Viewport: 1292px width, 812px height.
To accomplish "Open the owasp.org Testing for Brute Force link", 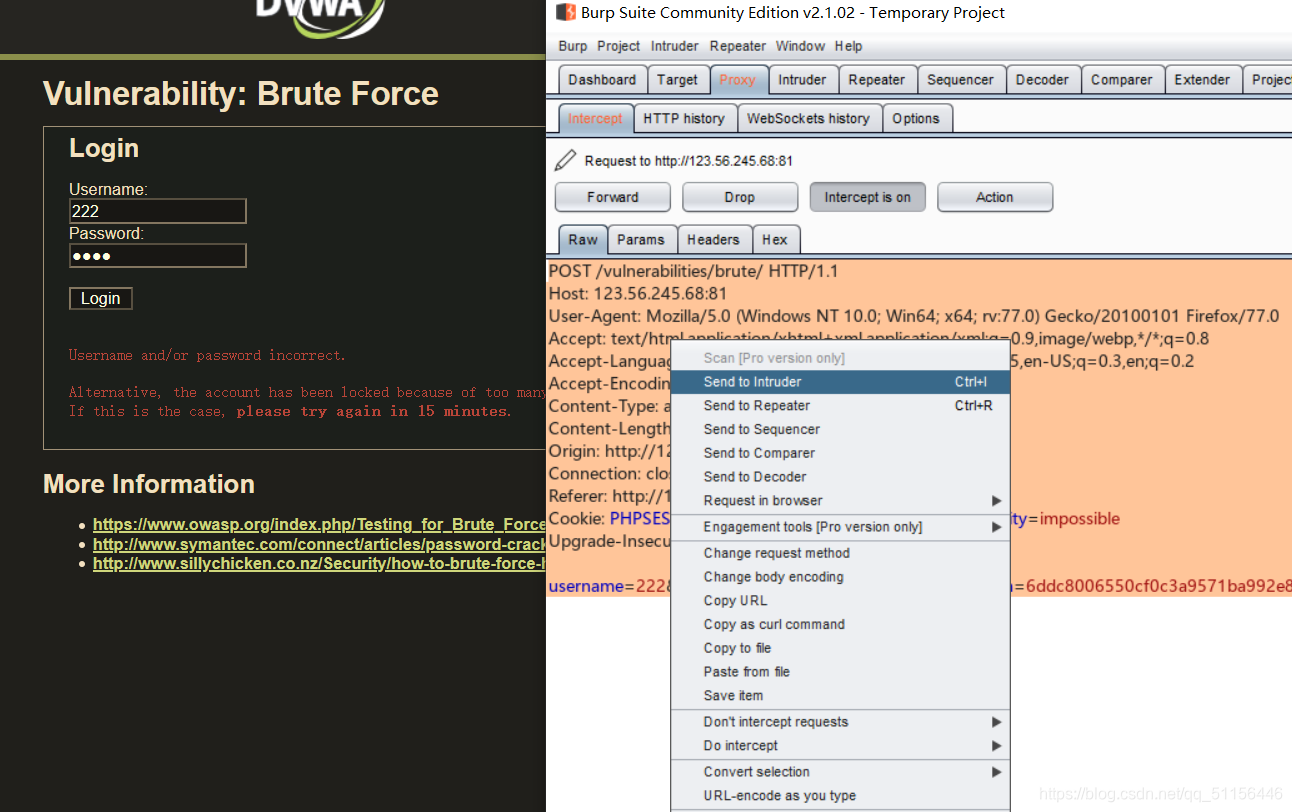I will (319, 524).
